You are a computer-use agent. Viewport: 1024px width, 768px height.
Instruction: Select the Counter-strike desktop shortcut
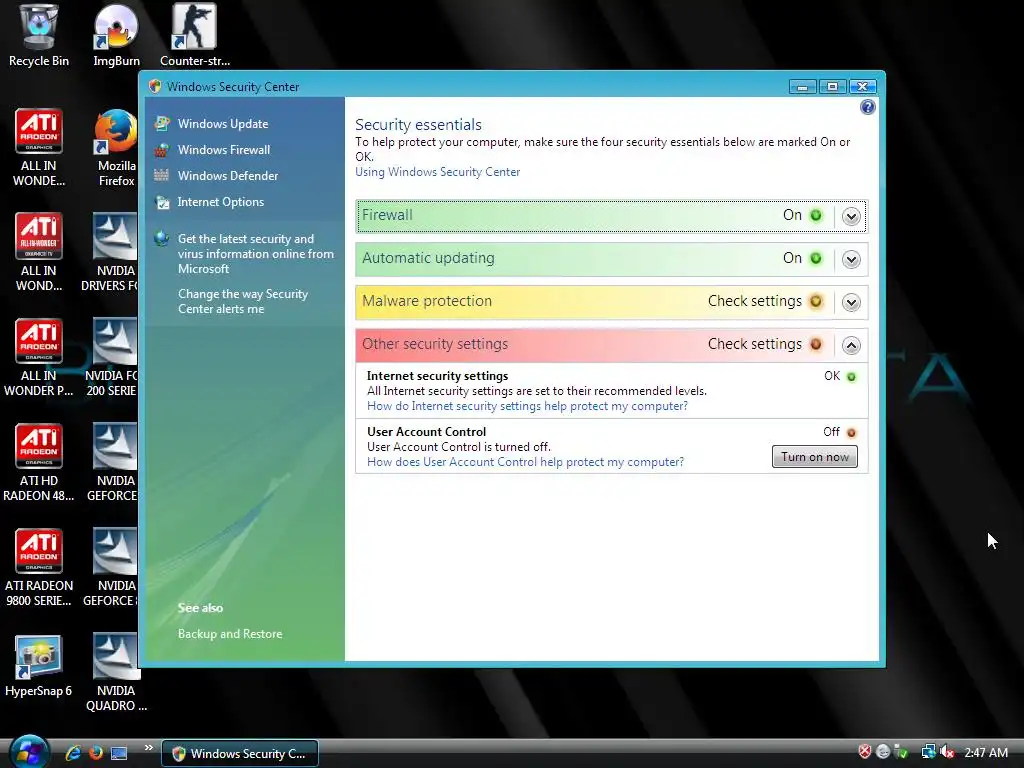pyautogui.click(x=195, y=36)
